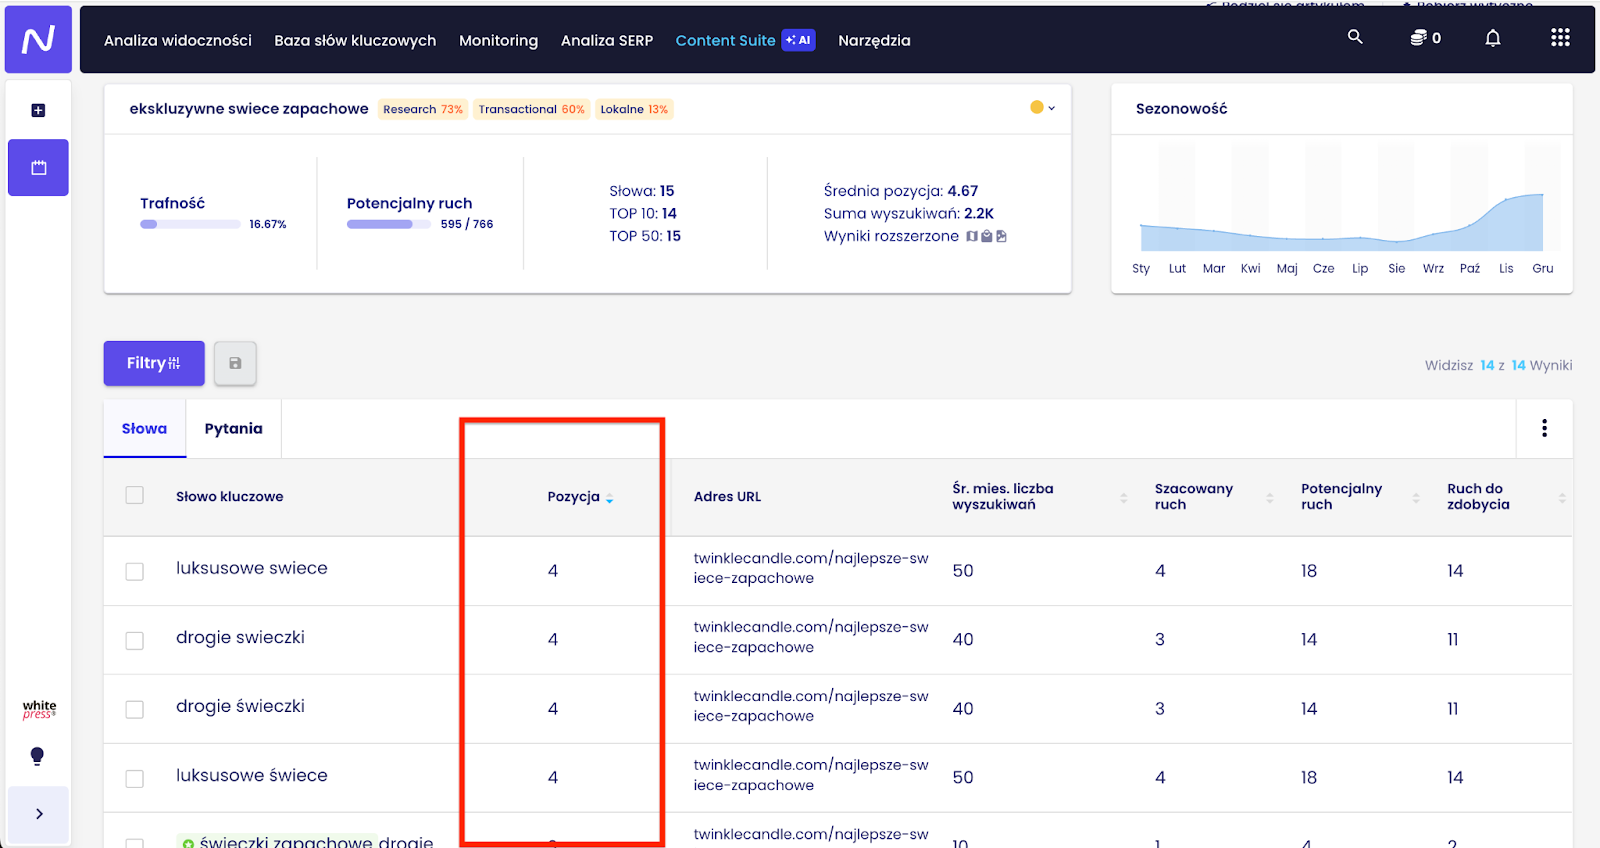Image resolution: width=1600 pixels, height=848 pixels.
Task: Click the Transactional 60% tag
Action: coord(531,109)
